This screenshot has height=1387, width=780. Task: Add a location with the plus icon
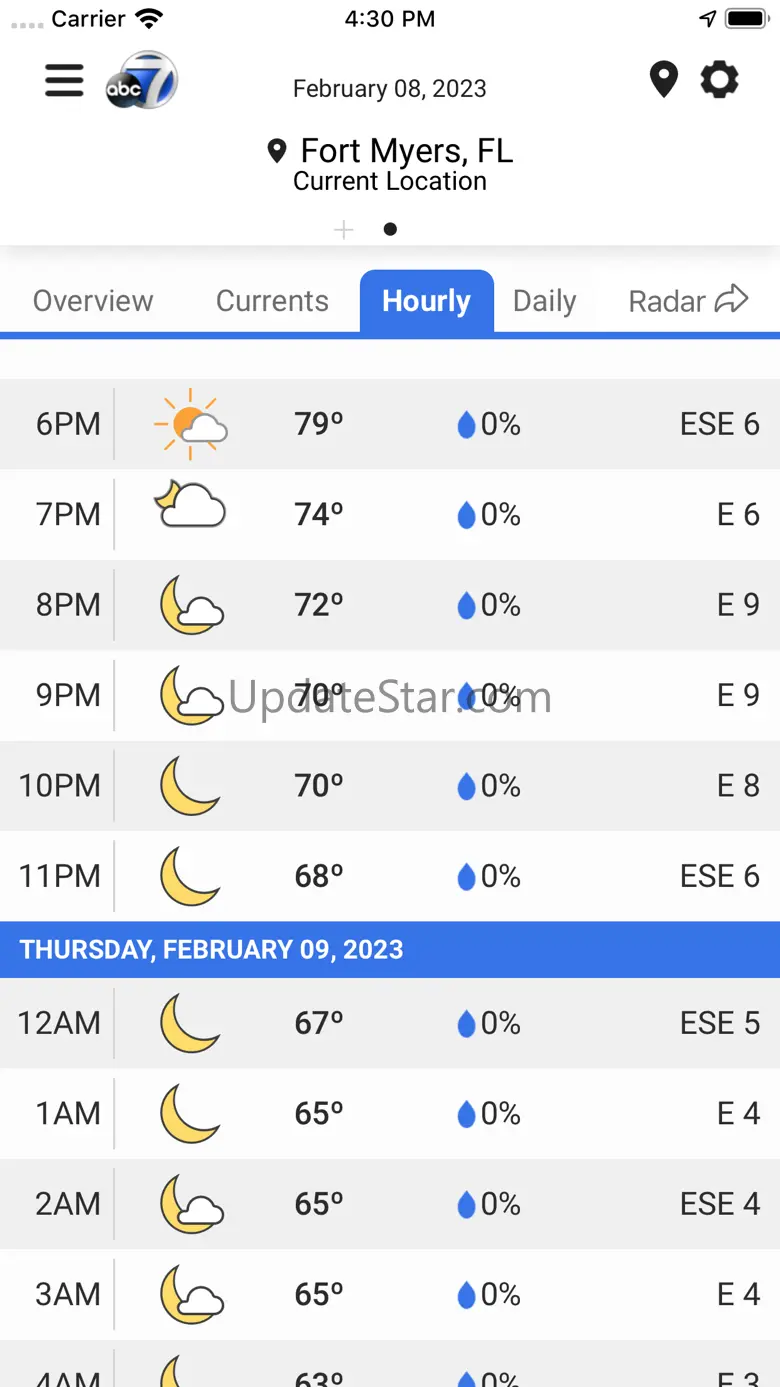[344, 230]
